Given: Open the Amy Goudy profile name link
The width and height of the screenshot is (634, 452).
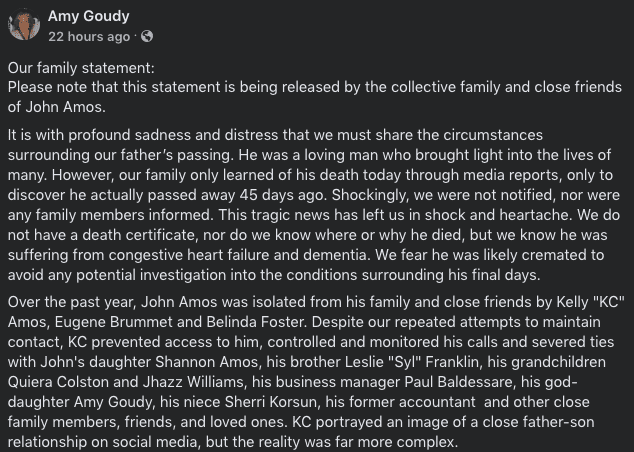Looking at the screenshot, I should [89, 16].
